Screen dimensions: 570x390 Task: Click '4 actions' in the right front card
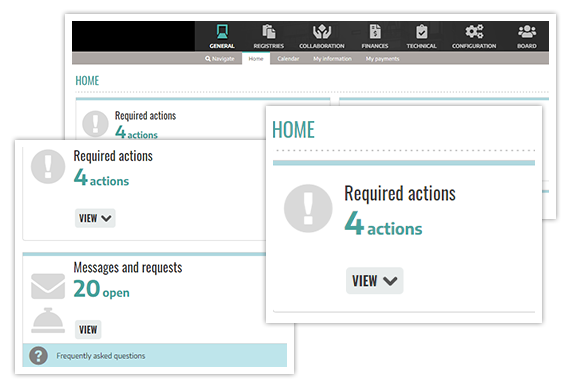pos(383,223)
